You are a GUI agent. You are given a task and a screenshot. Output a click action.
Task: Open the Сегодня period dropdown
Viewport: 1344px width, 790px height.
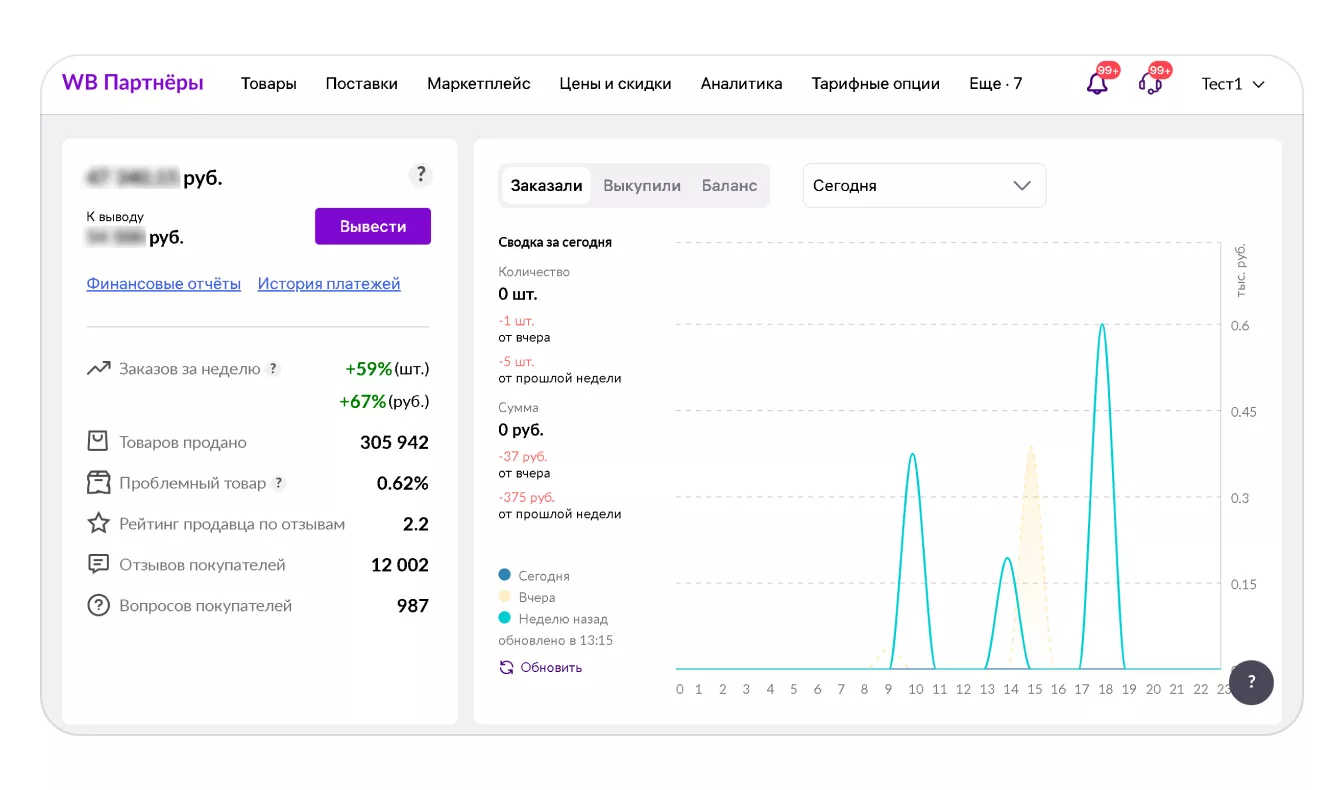pos(924,186)
